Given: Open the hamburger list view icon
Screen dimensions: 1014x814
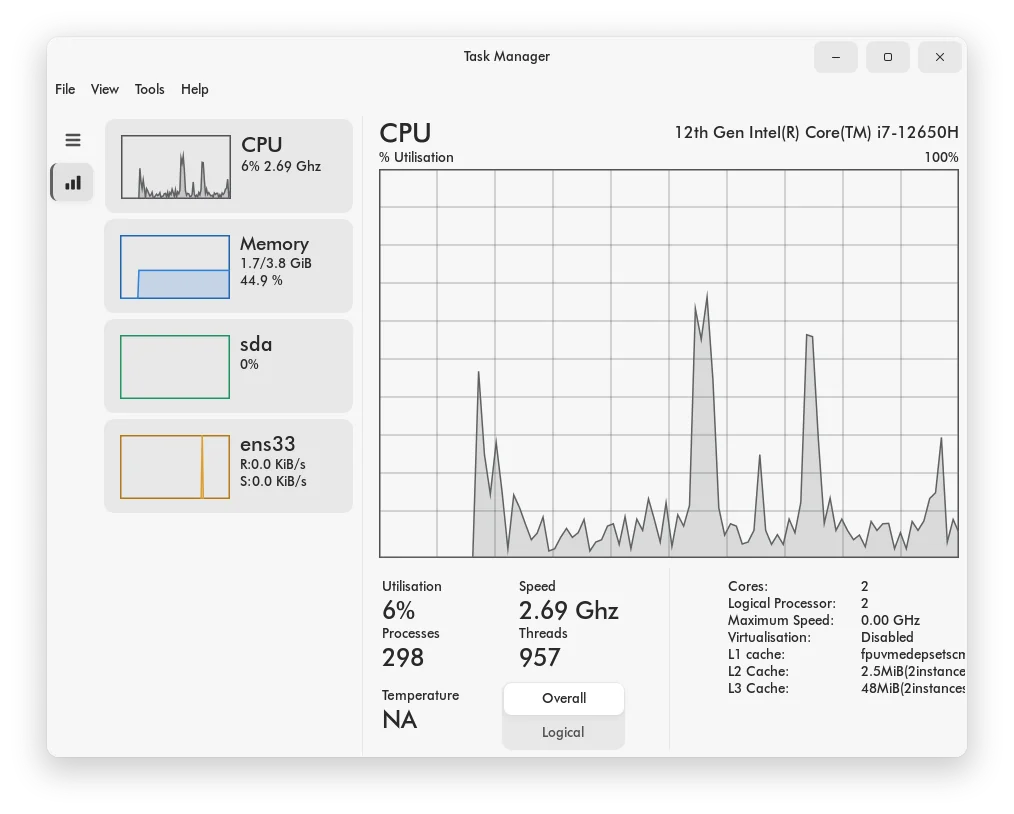Looking at the screenshot, I should [73, 140].
